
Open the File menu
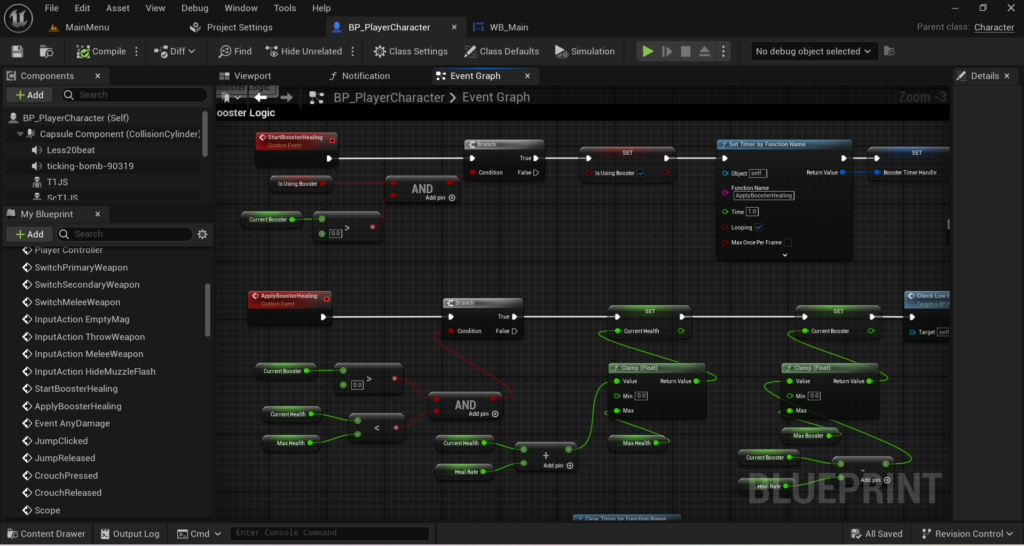(x=52, y=8)
